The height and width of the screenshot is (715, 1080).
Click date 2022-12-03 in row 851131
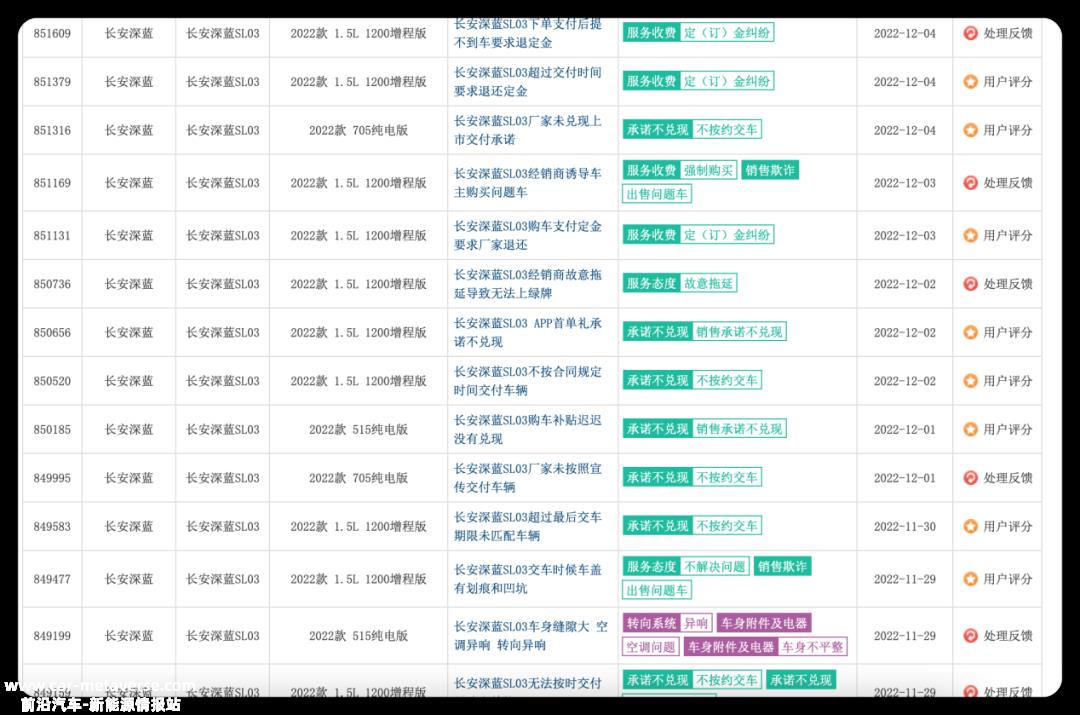904,235
